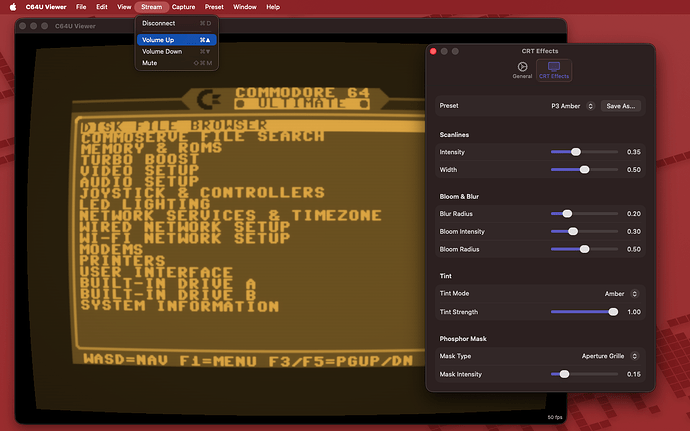Select WI-FI NETWORK SETUP entry
The width and height of the screenshot is (690, 431).
pyautogui.click(x=185, y=238)
